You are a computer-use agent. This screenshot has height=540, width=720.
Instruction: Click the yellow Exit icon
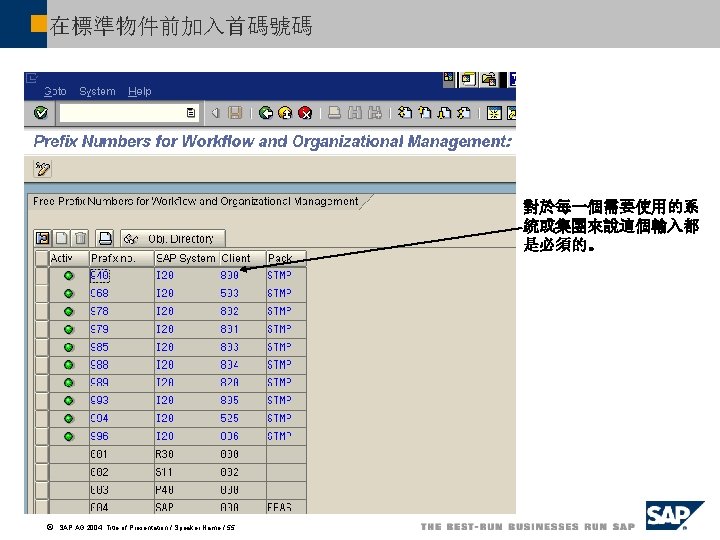285,112
